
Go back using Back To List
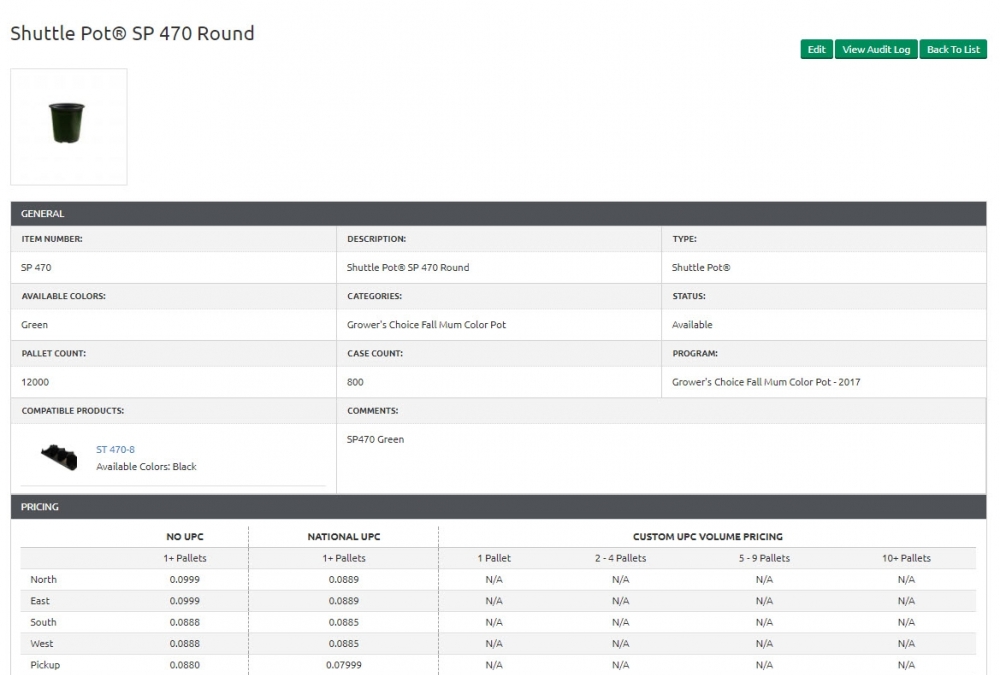point(953,49)
